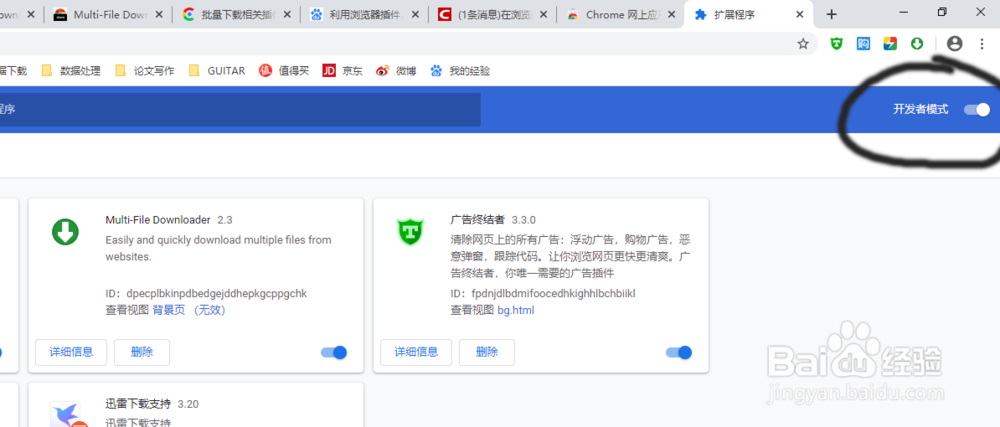The height and width of the screenshot is (427, 1000).
Task: Restore down the Chrome window
Action: (x=942, y=13)
